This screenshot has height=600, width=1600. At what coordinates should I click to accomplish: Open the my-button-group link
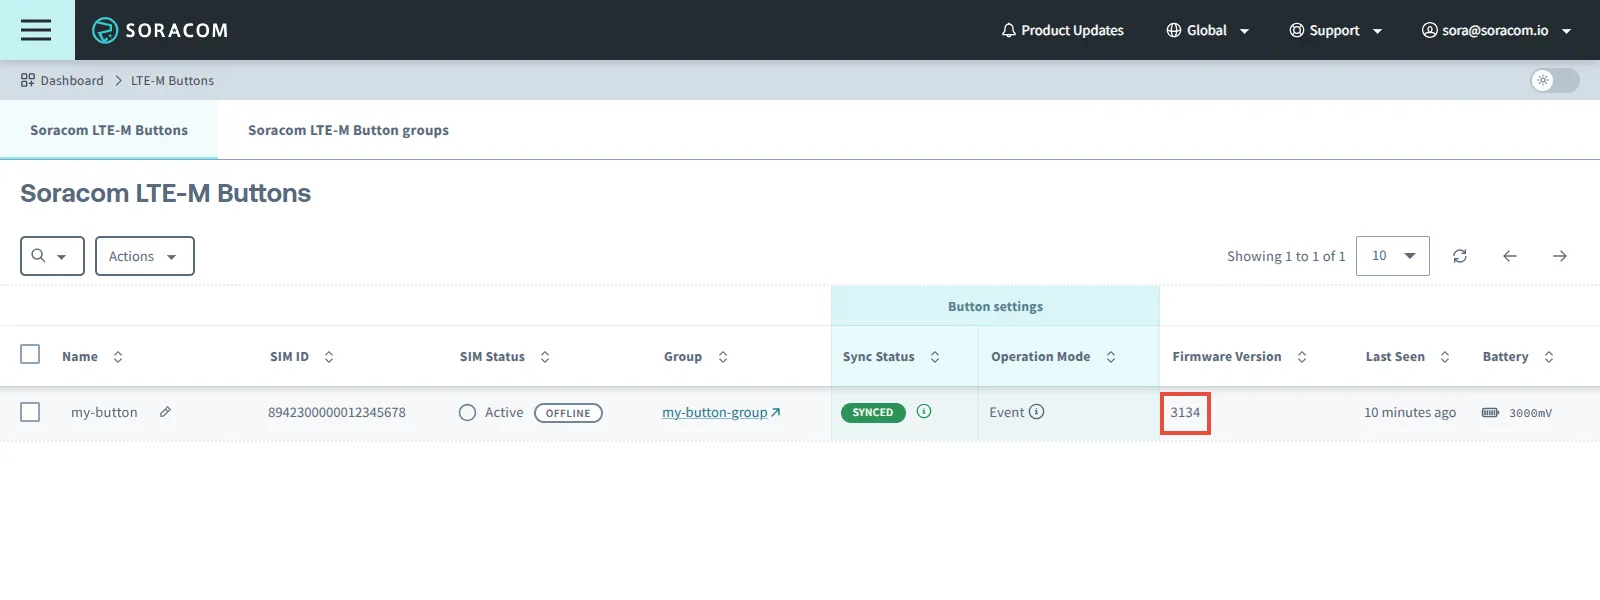721,412
